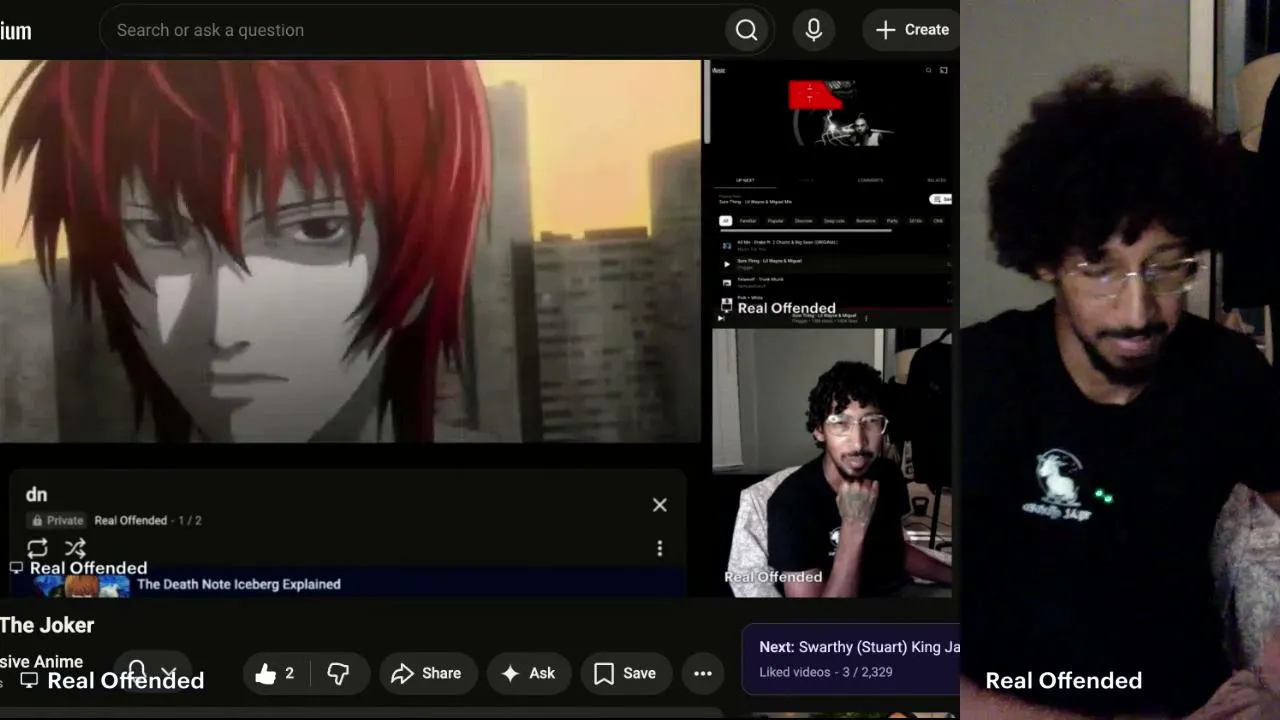This screenshot has width=1280, height=720.
Task: Toggle shuffle for the dn playlist
Action: coord(75,548)
